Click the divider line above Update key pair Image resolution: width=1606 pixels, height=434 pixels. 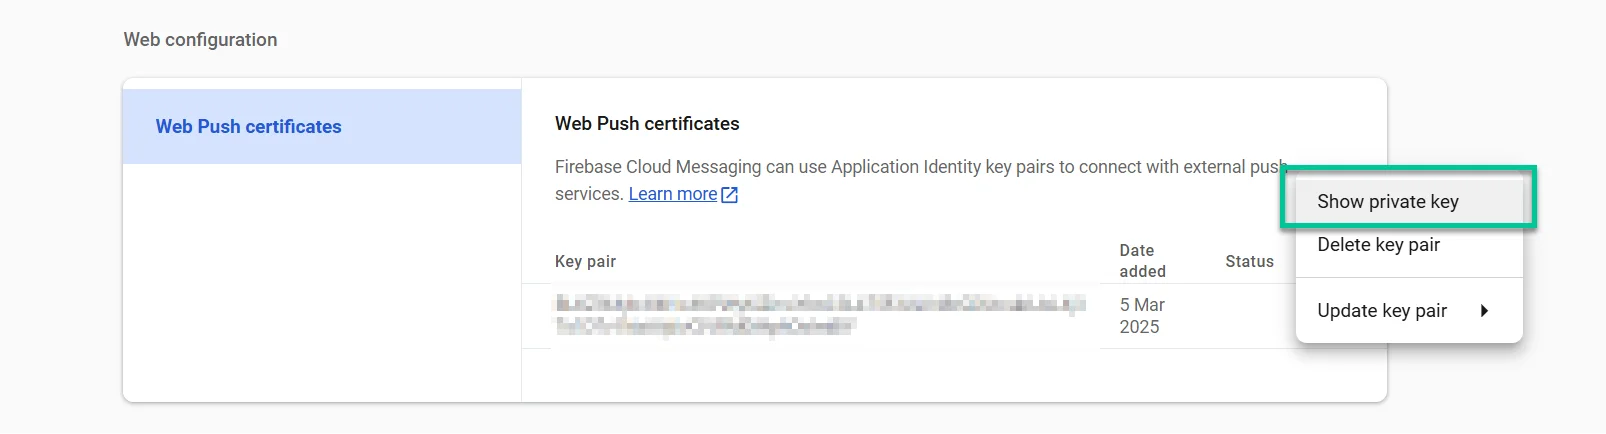click(x=1408, y=277)
